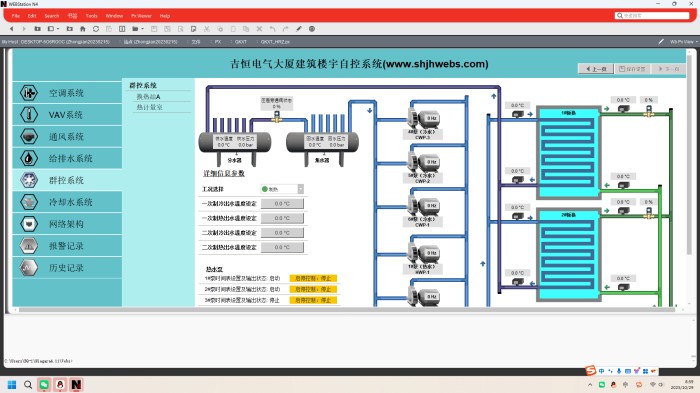Click the home icon in toolbar
Screen dimensions: 700x393
pos(83,29)
